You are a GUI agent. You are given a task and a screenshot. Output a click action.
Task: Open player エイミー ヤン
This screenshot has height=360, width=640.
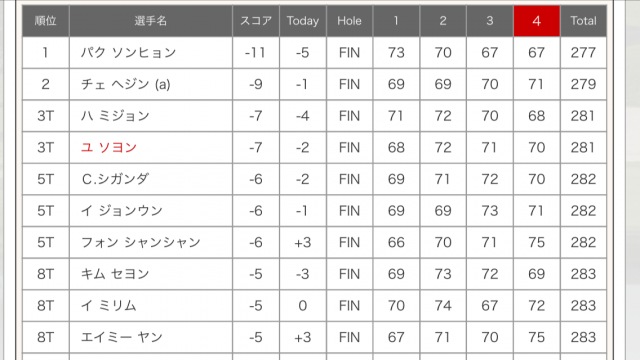coord(122,337)
